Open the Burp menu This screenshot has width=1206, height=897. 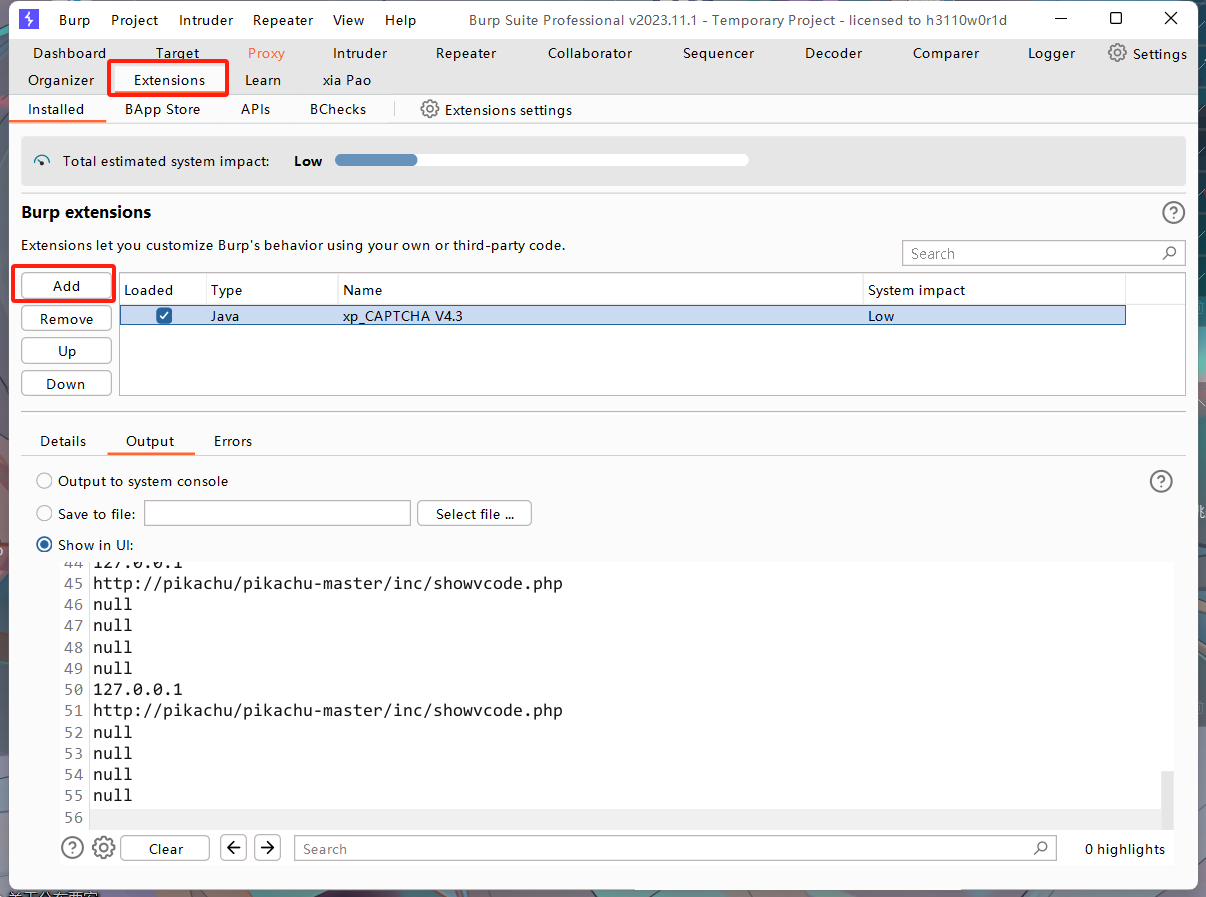[74, 20]
